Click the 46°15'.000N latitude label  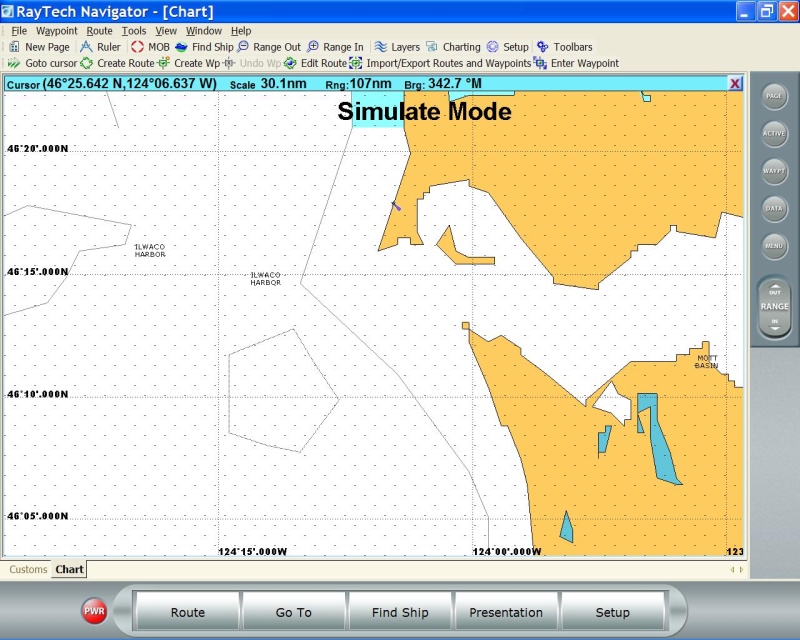(x=37, y=272)
